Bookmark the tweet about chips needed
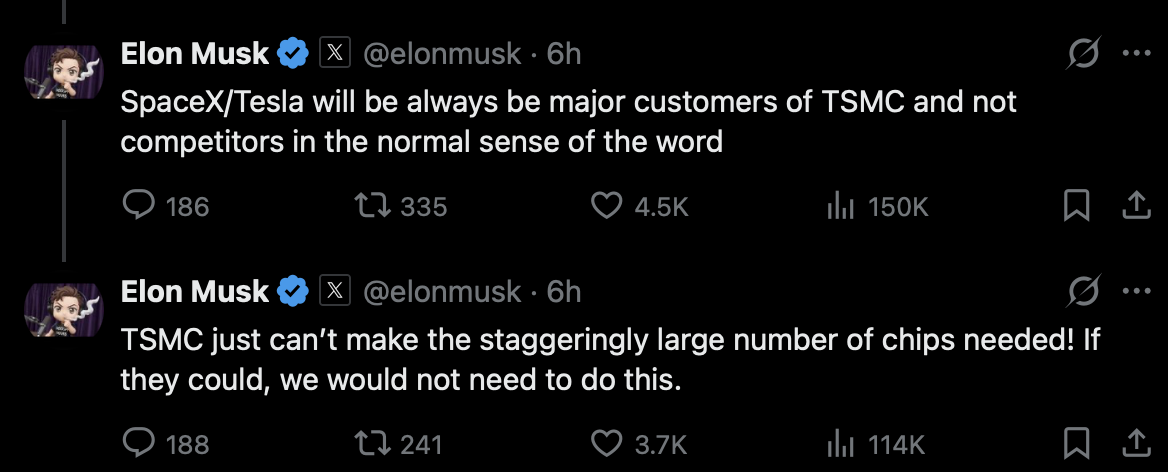The width and height of the screenshot is (1168, 472). tap(1076, 443)
